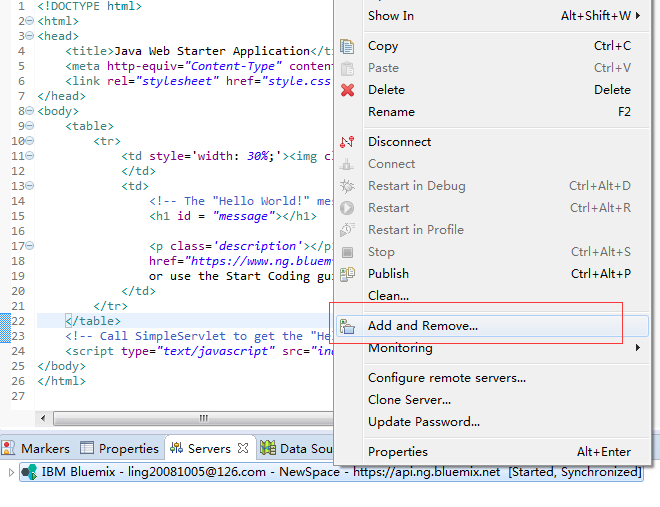Collapse the body tag fold on line 8
Viewport: 660px width, 507px height.
29,111
